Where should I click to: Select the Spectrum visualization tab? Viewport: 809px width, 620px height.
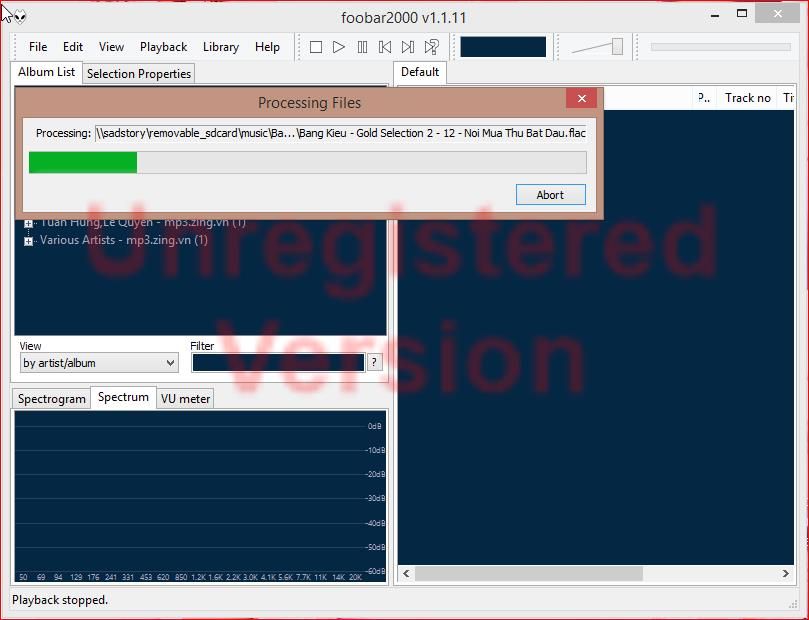coord(123,397)
